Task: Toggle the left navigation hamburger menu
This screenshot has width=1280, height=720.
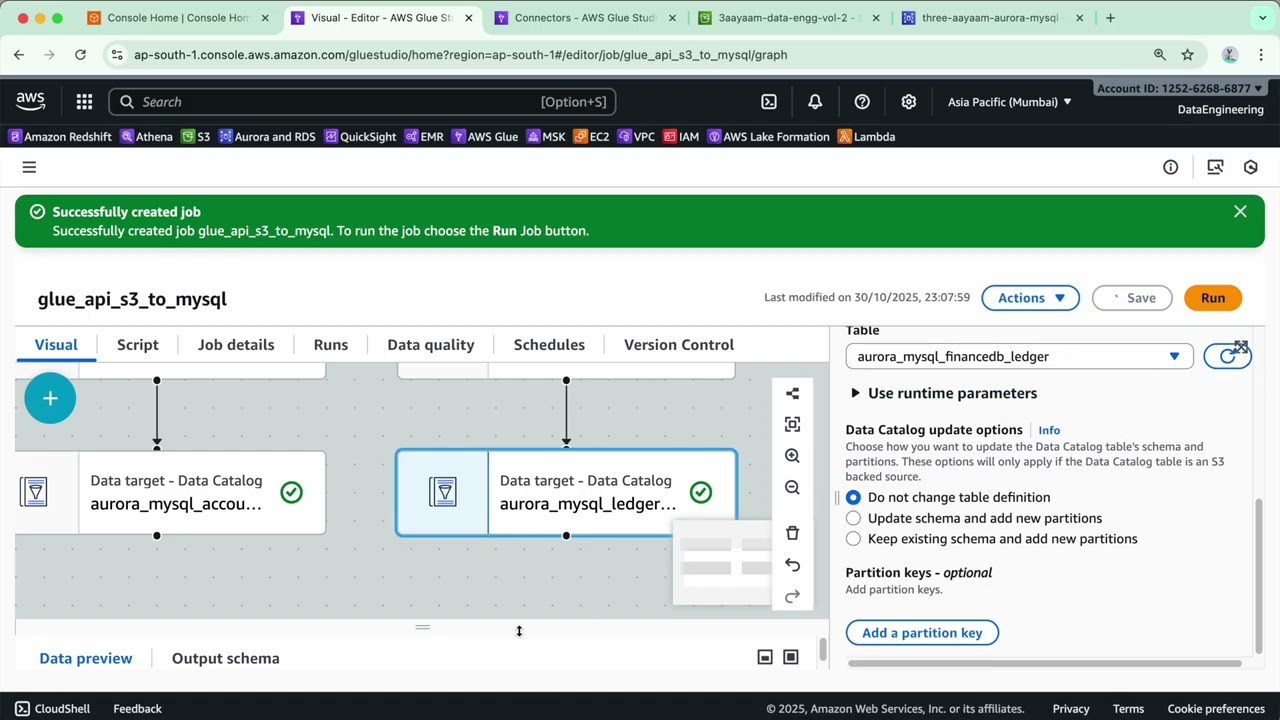Action: click(29, 167)
